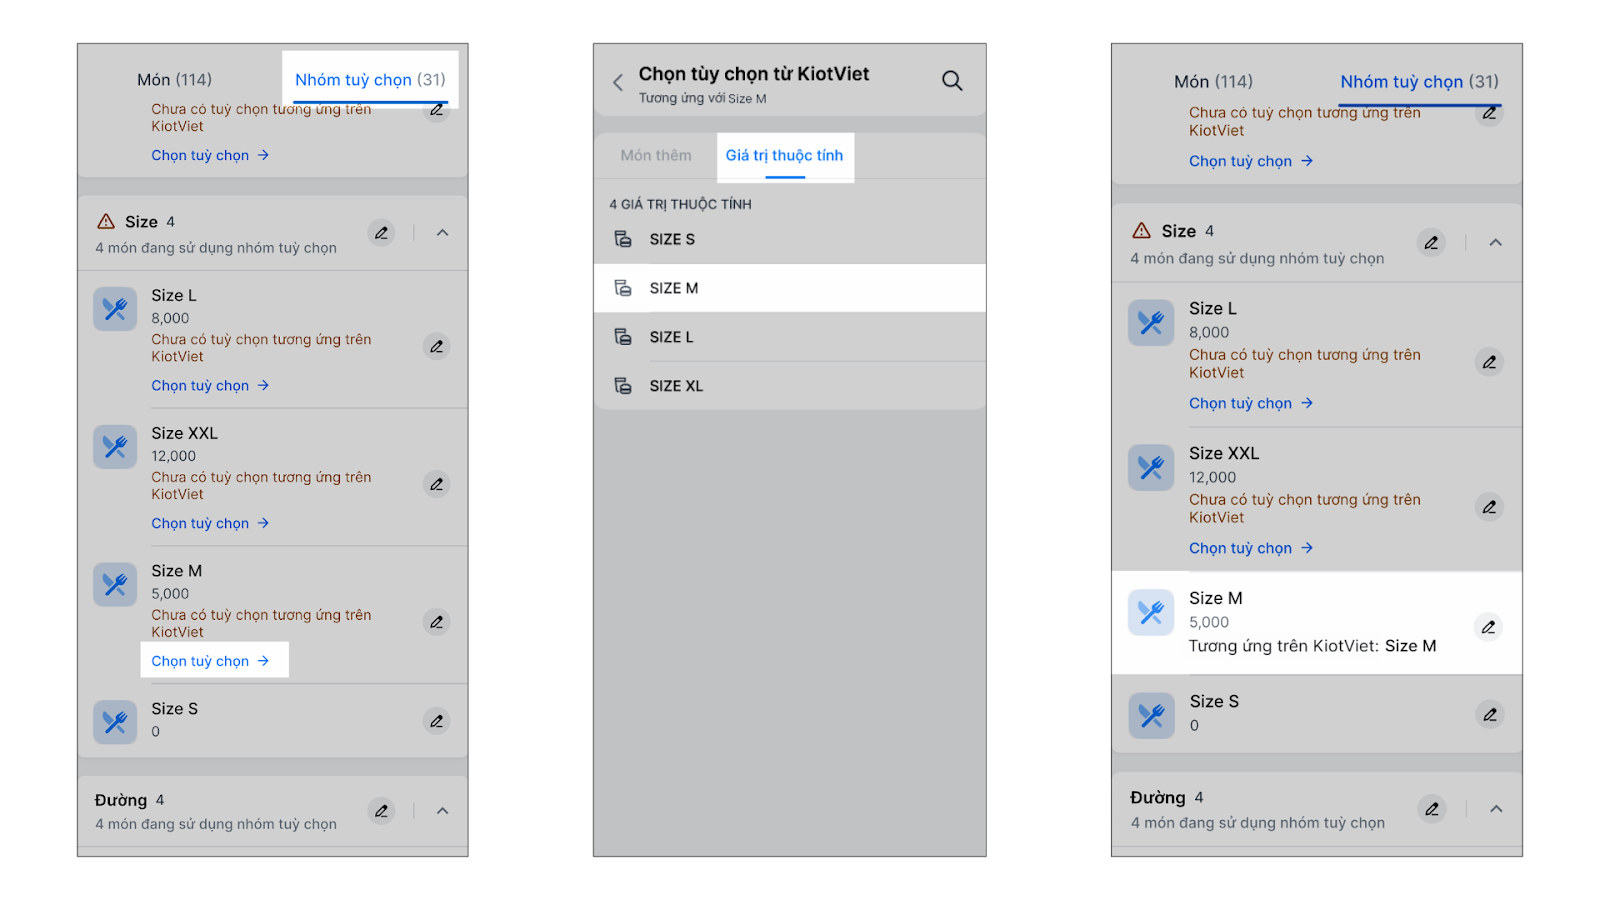Collapse the Size group in the left panel
1600x900 pixels.
443,233
